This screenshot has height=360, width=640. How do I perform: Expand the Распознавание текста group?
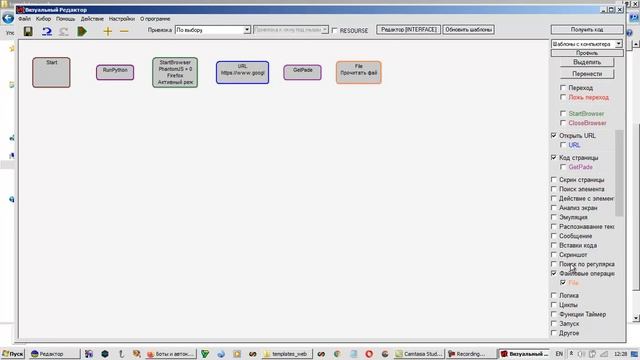click(x=554, y=227)
